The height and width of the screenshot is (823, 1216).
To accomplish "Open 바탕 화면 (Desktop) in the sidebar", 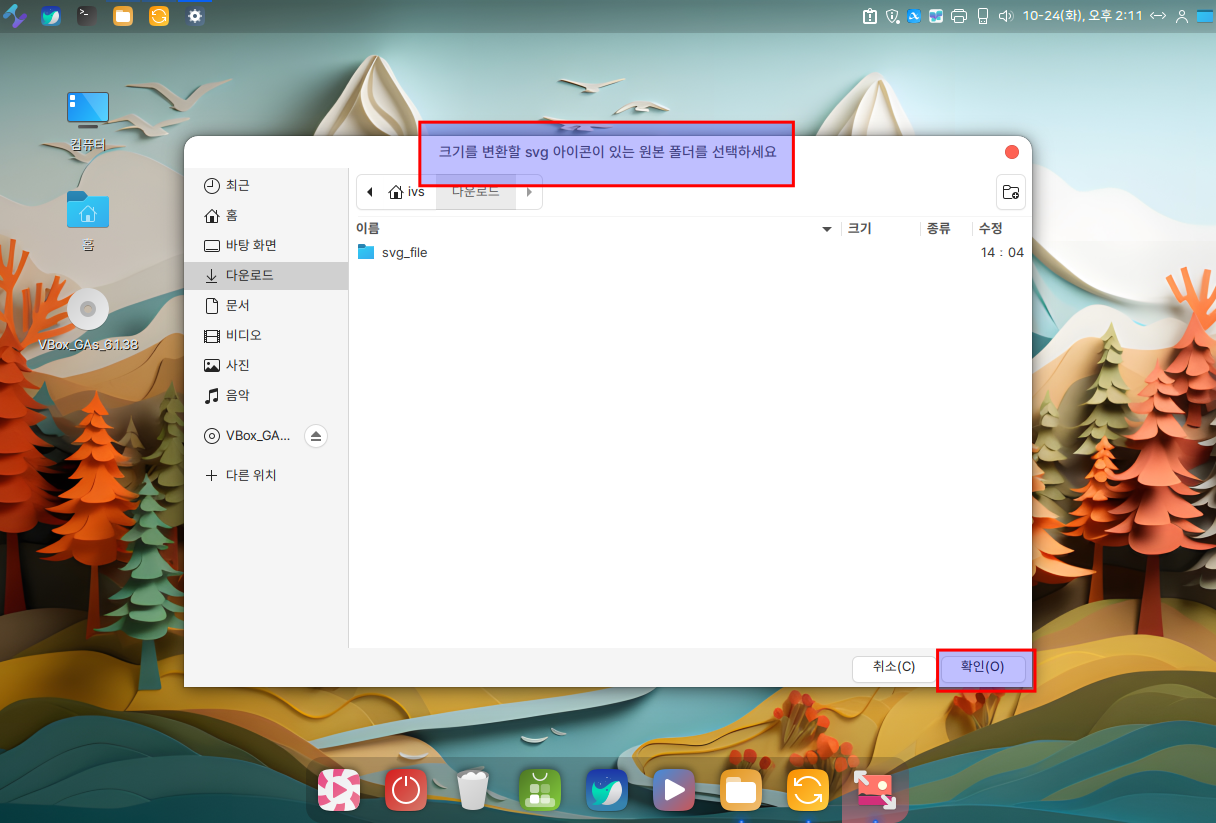I will [266, 246].
